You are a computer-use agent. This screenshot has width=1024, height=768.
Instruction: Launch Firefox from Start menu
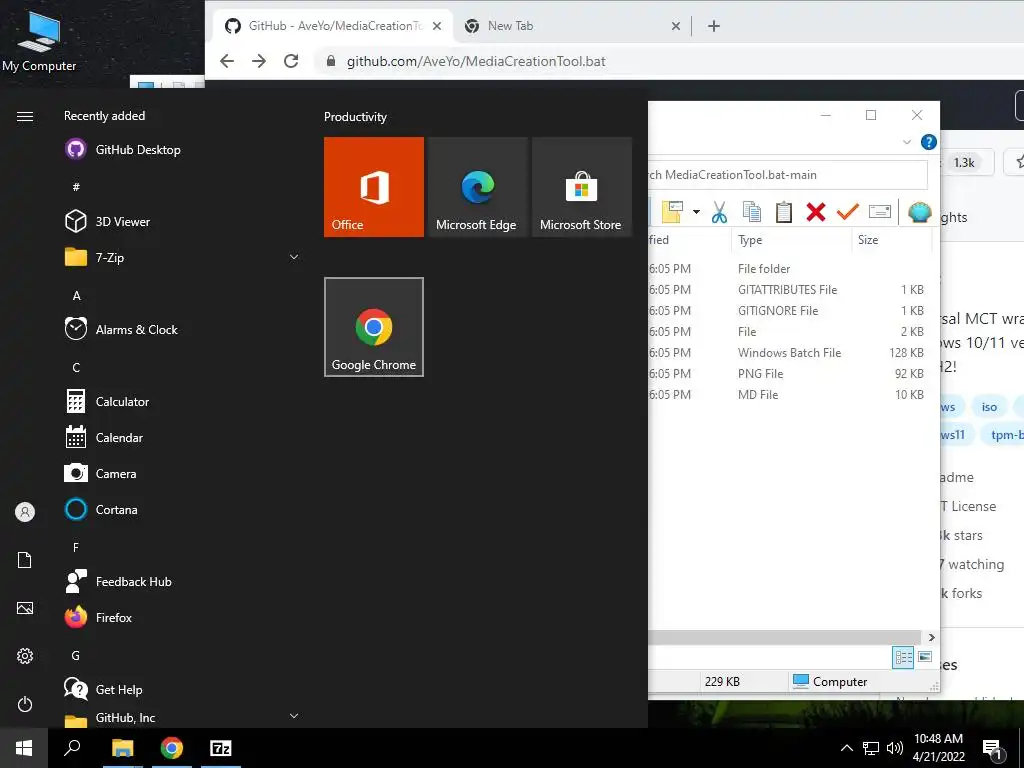(x=99, y=617)
